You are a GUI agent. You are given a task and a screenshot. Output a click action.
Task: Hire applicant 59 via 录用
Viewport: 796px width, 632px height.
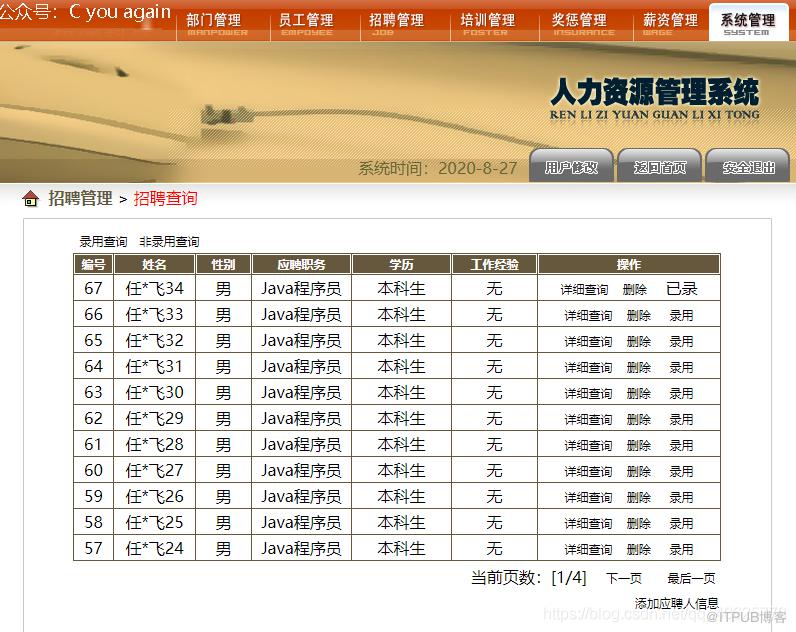(x=681, y=497)
